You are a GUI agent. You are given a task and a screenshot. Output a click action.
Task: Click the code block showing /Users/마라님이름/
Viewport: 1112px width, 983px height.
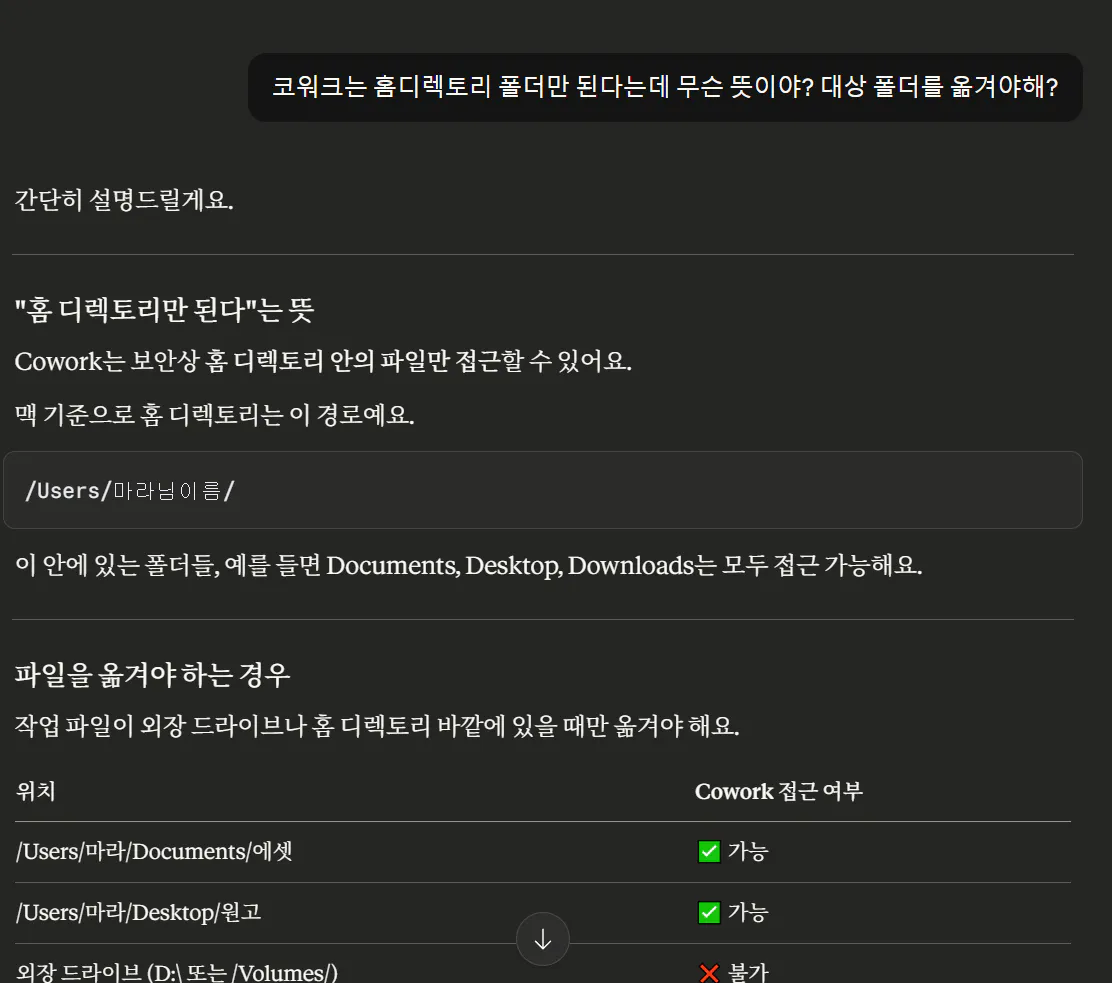click(x=543, y=490)
